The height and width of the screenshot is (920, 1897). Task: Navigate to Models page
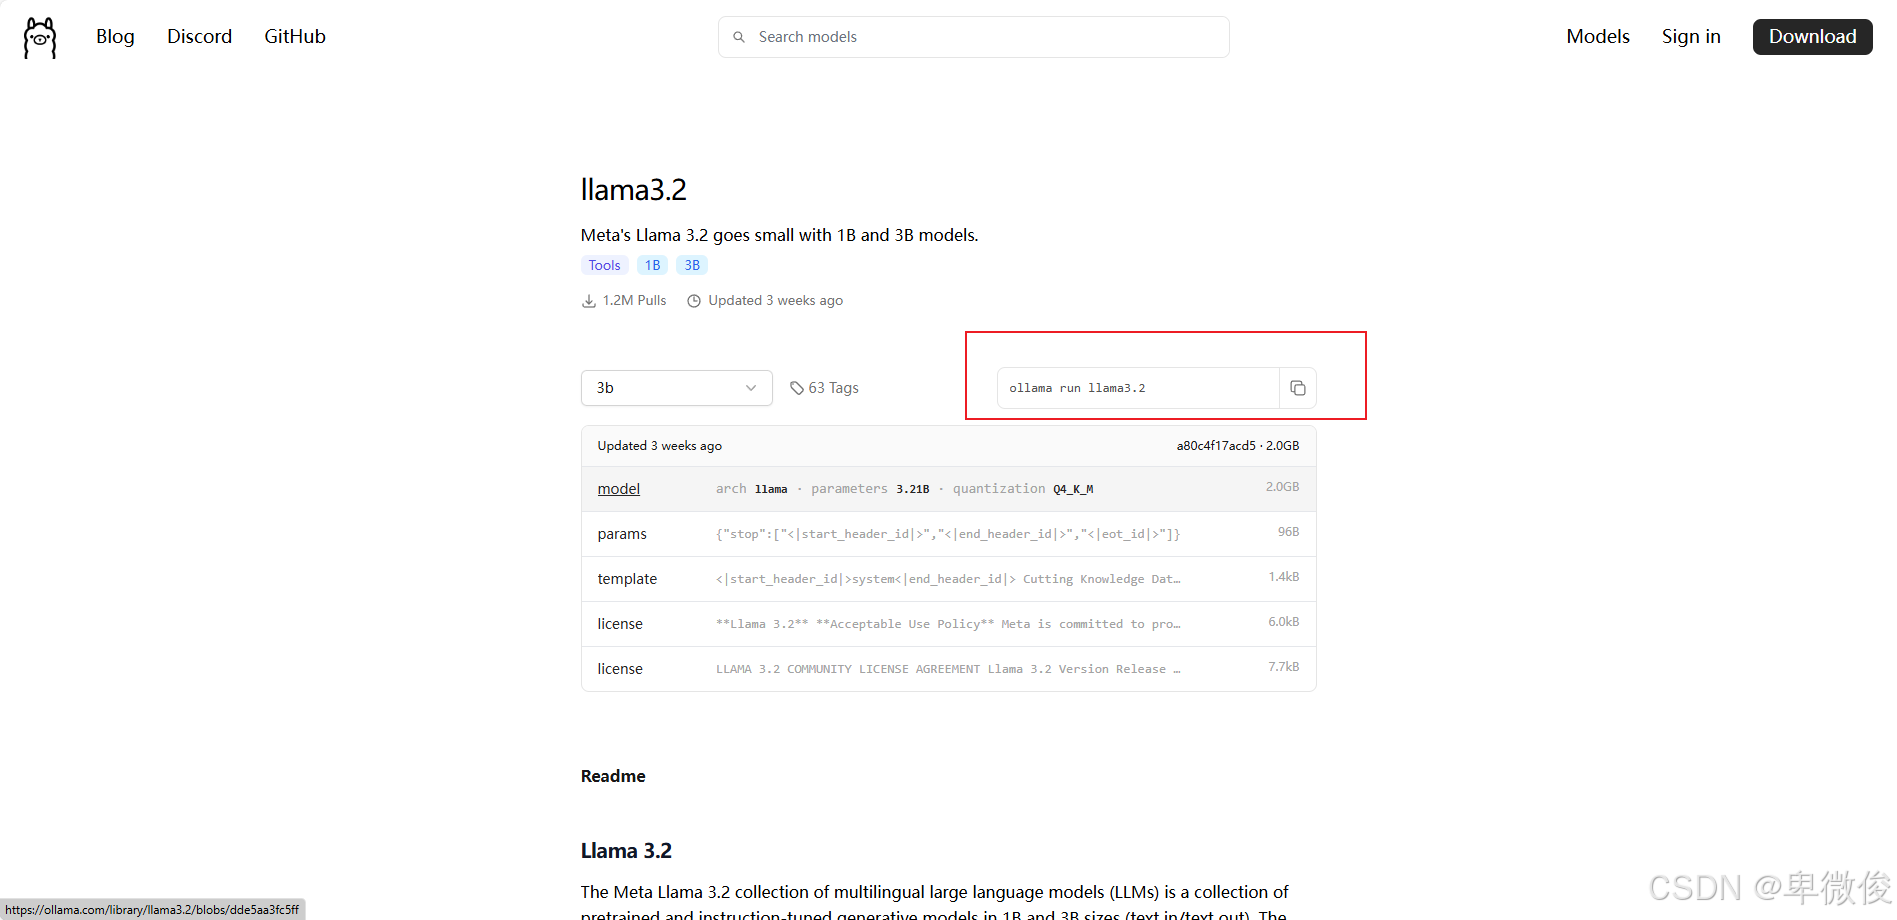coord(1597,37)
